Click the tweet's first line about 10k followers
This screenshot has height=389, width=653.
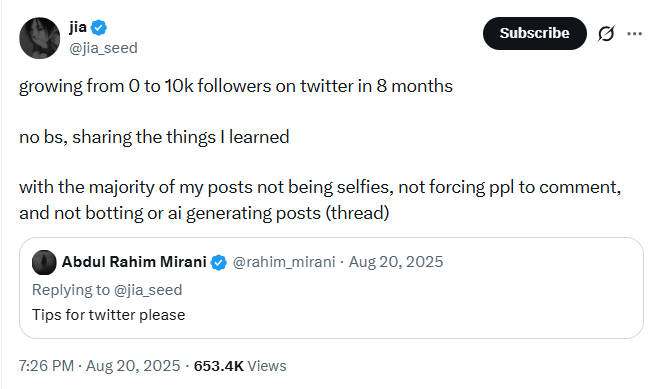[236, 86]
